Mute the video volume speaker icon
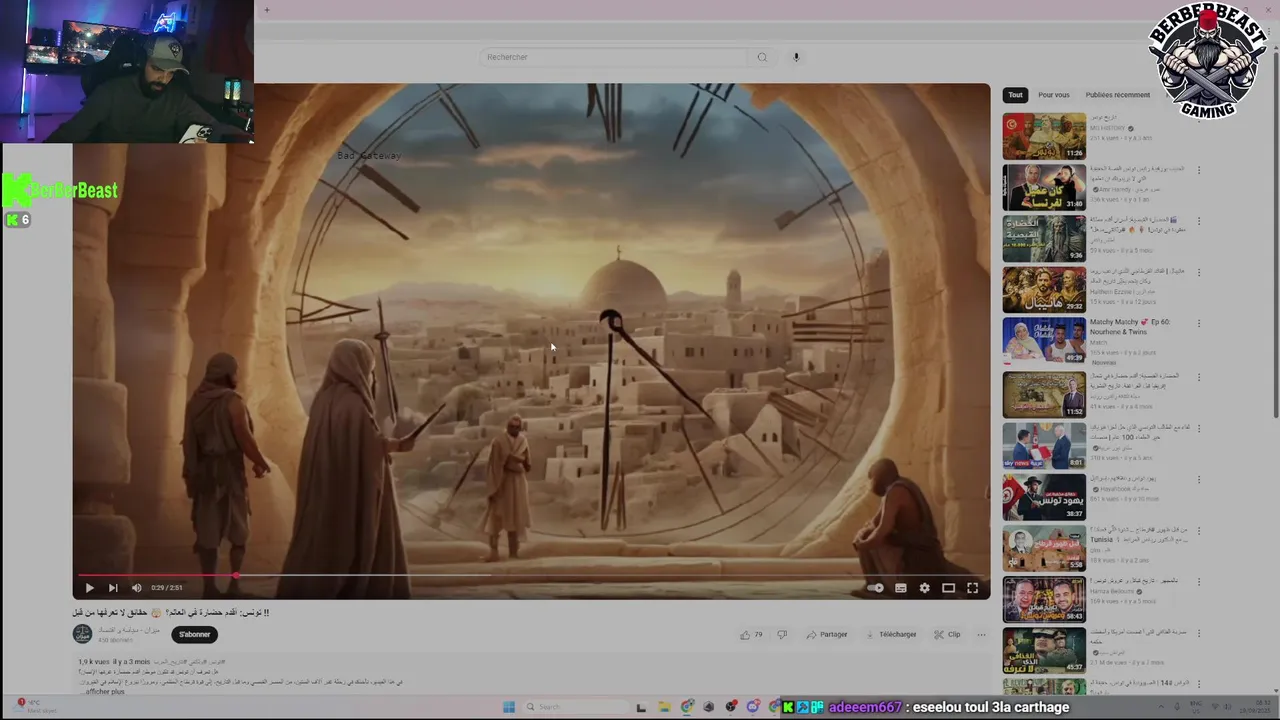Viewport: 1280px width, 720px height. tap(137, 588)
